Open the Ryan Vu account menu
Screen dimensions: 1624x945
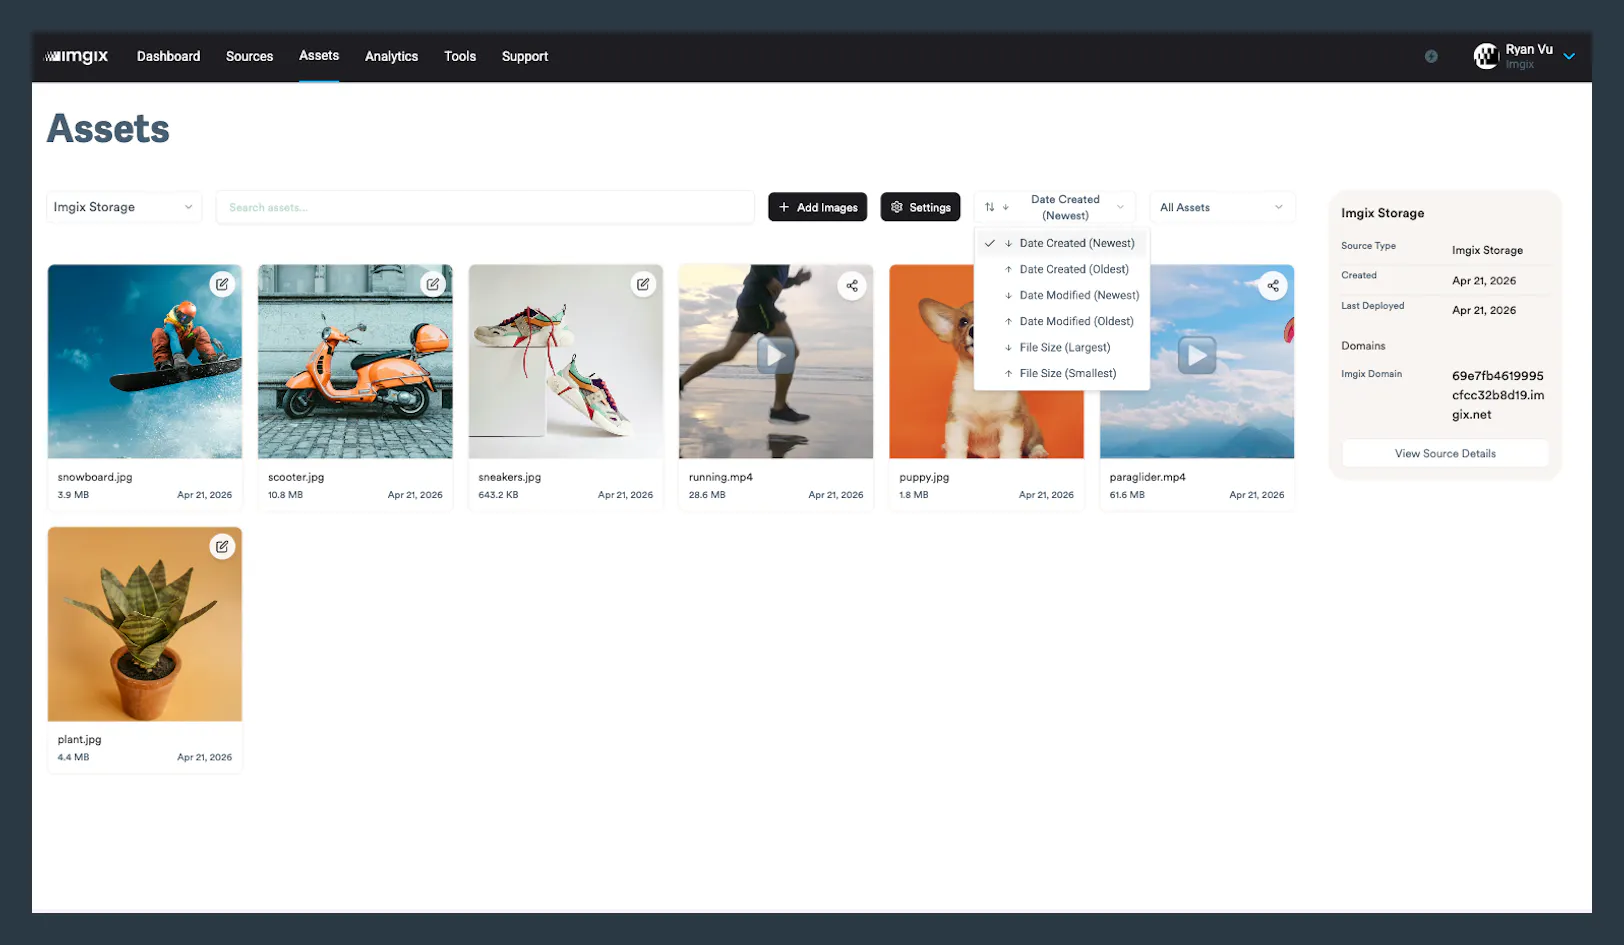[1523, 56]
